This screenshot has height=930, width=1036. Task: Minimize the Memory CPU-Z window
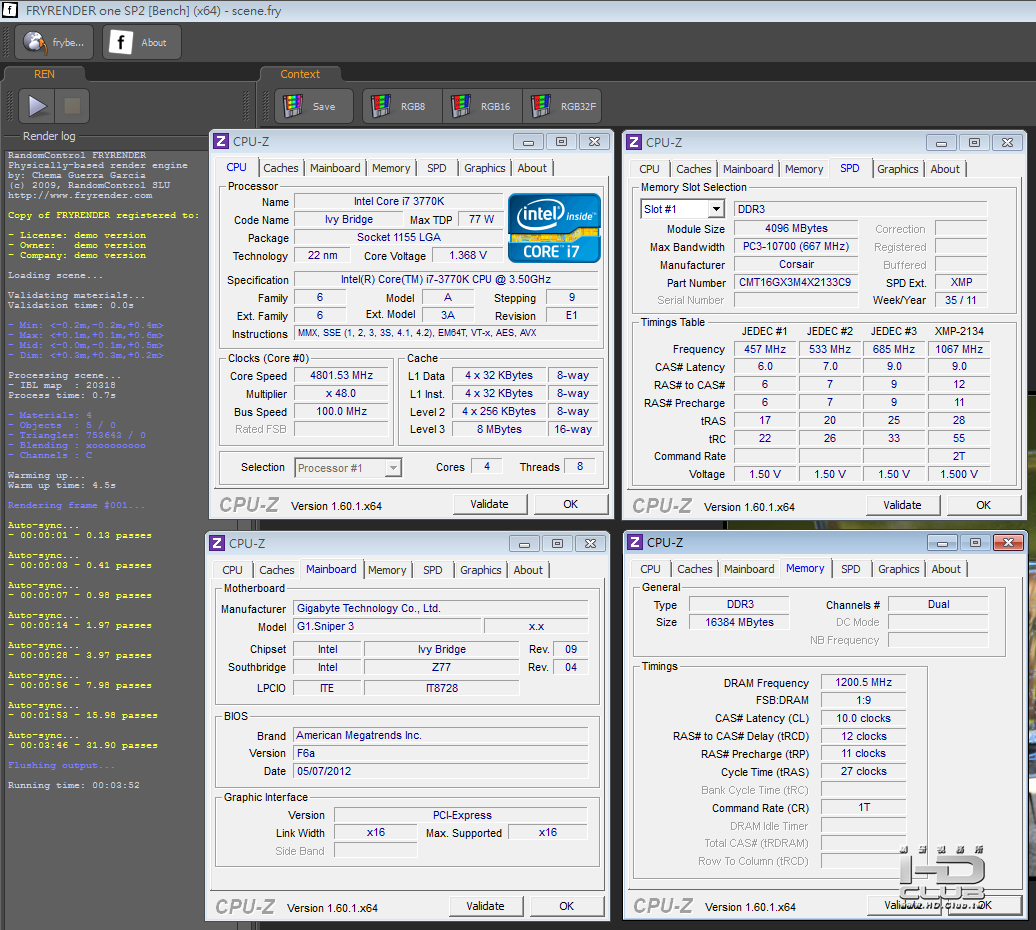click(x=942, y=542)
